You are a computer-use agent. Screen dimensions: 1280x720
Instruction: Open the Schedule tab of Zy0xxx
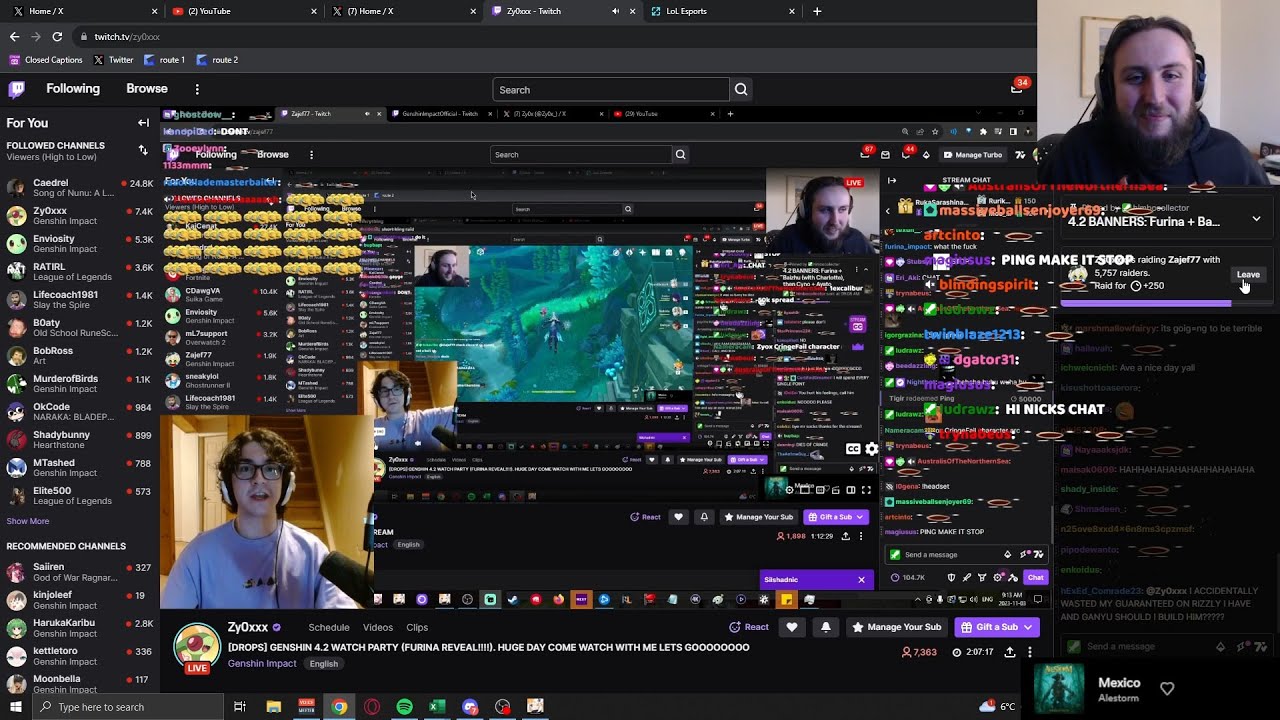[x=329, y=627]
